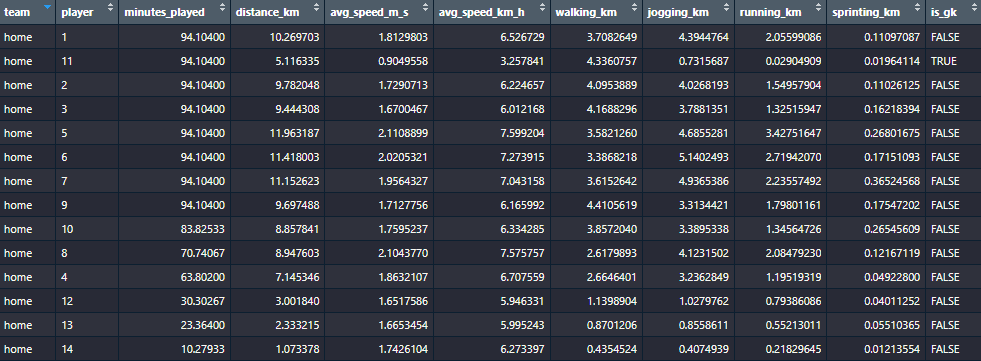Screen dimensions: 981x361
Task: Click running_km value 3.42751647
Action: [x=793, y=133]
